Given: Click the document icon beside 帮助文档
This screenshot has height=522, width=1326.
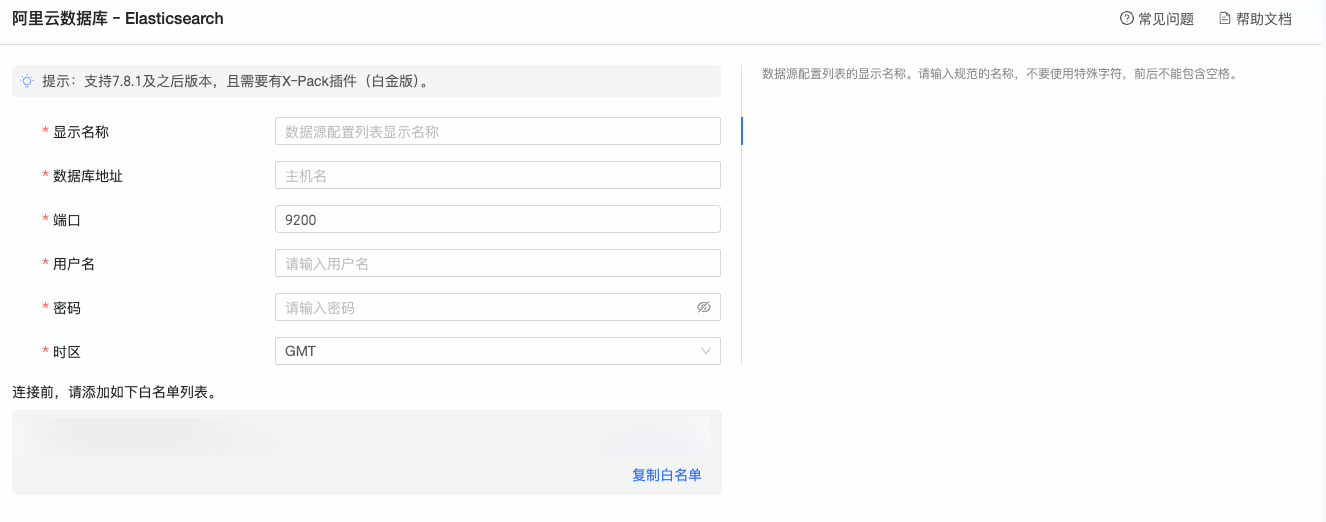Looking at the screenshot, I should tap(1224, 19).
